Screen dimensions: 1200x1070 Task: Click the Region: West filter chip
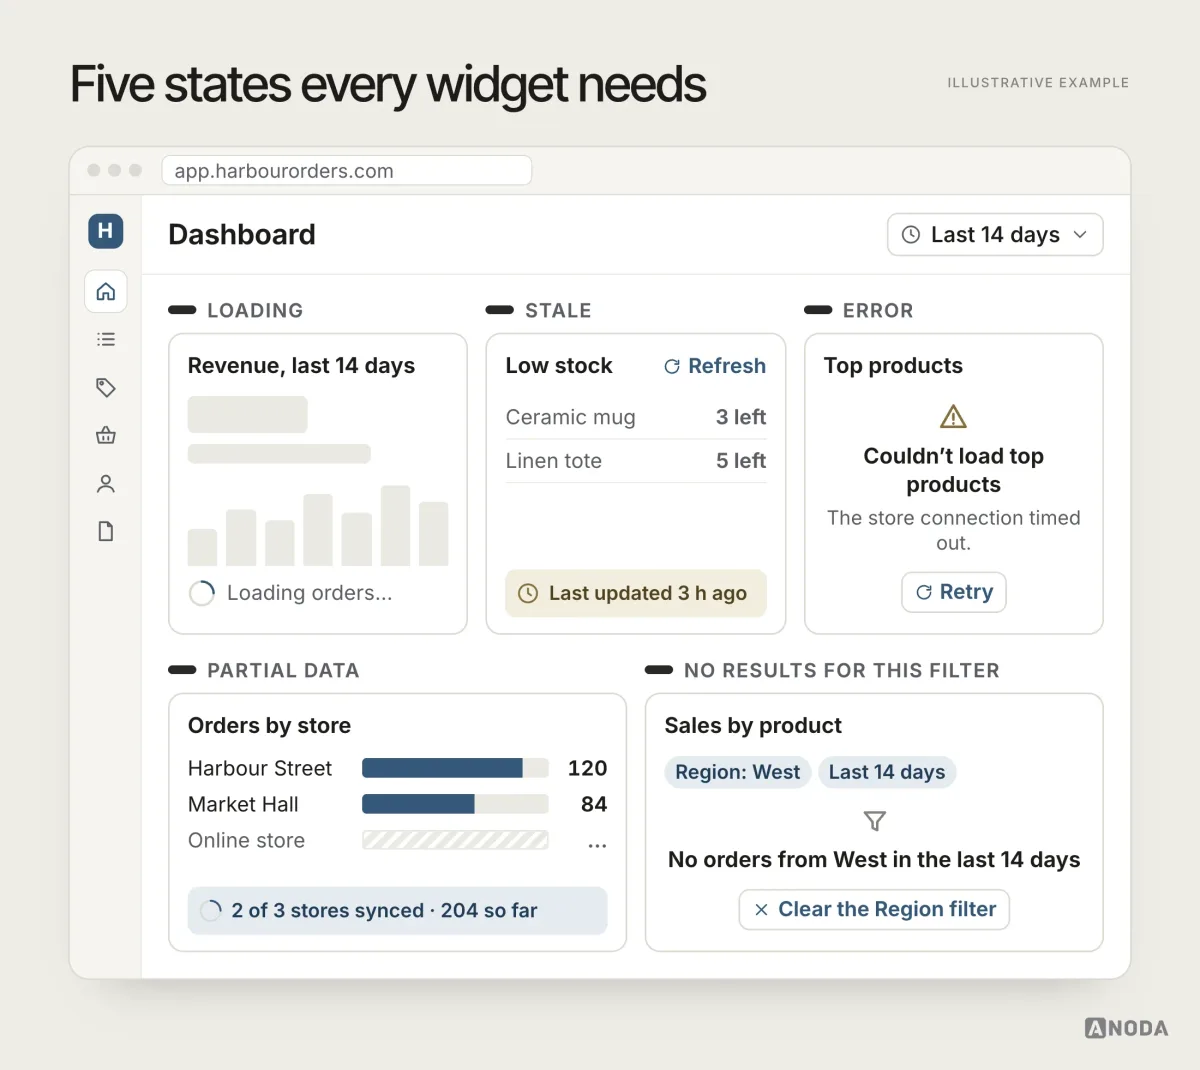[738, 772]
